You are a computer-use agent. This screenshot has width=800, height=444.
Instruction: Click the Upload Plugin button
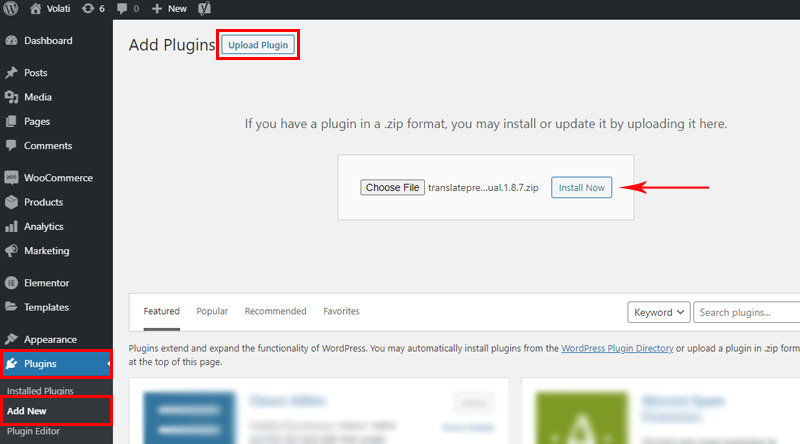[258, 45]
